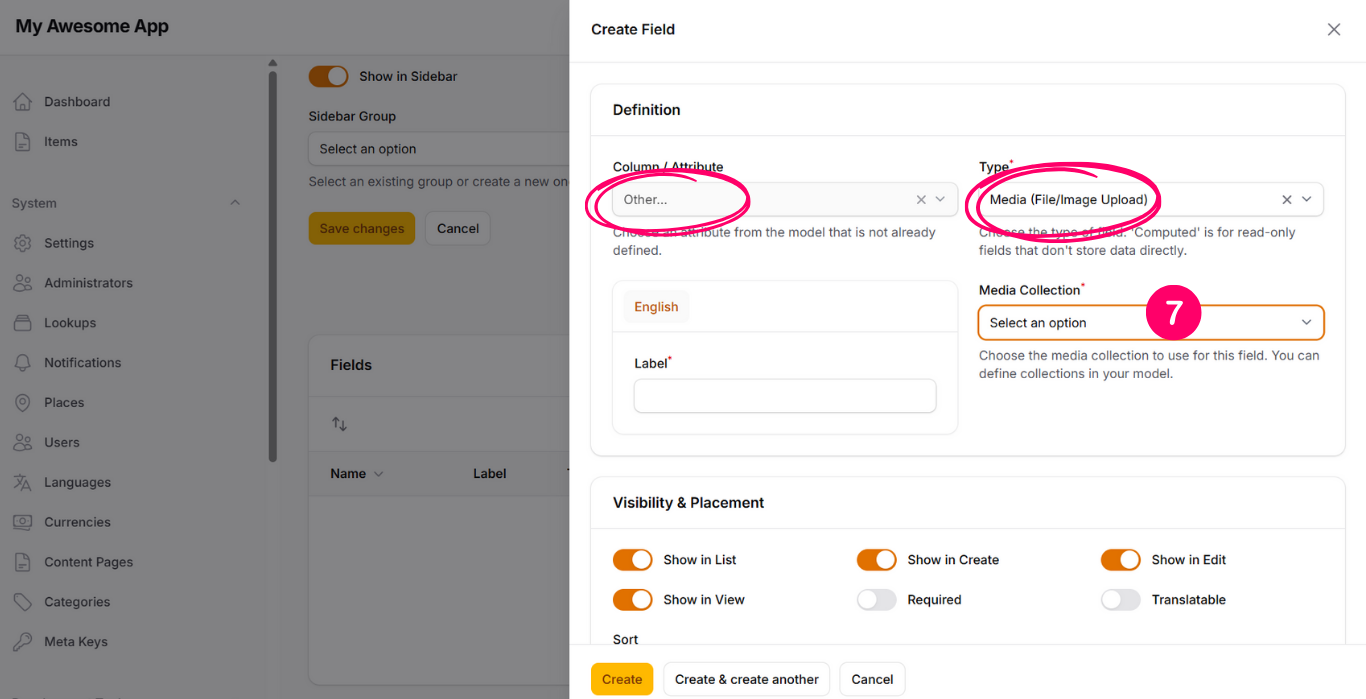Enable the Required toggle
The height and width of the screenshot is (699, 1366).
pyautogui.click(x=876, y=600)
